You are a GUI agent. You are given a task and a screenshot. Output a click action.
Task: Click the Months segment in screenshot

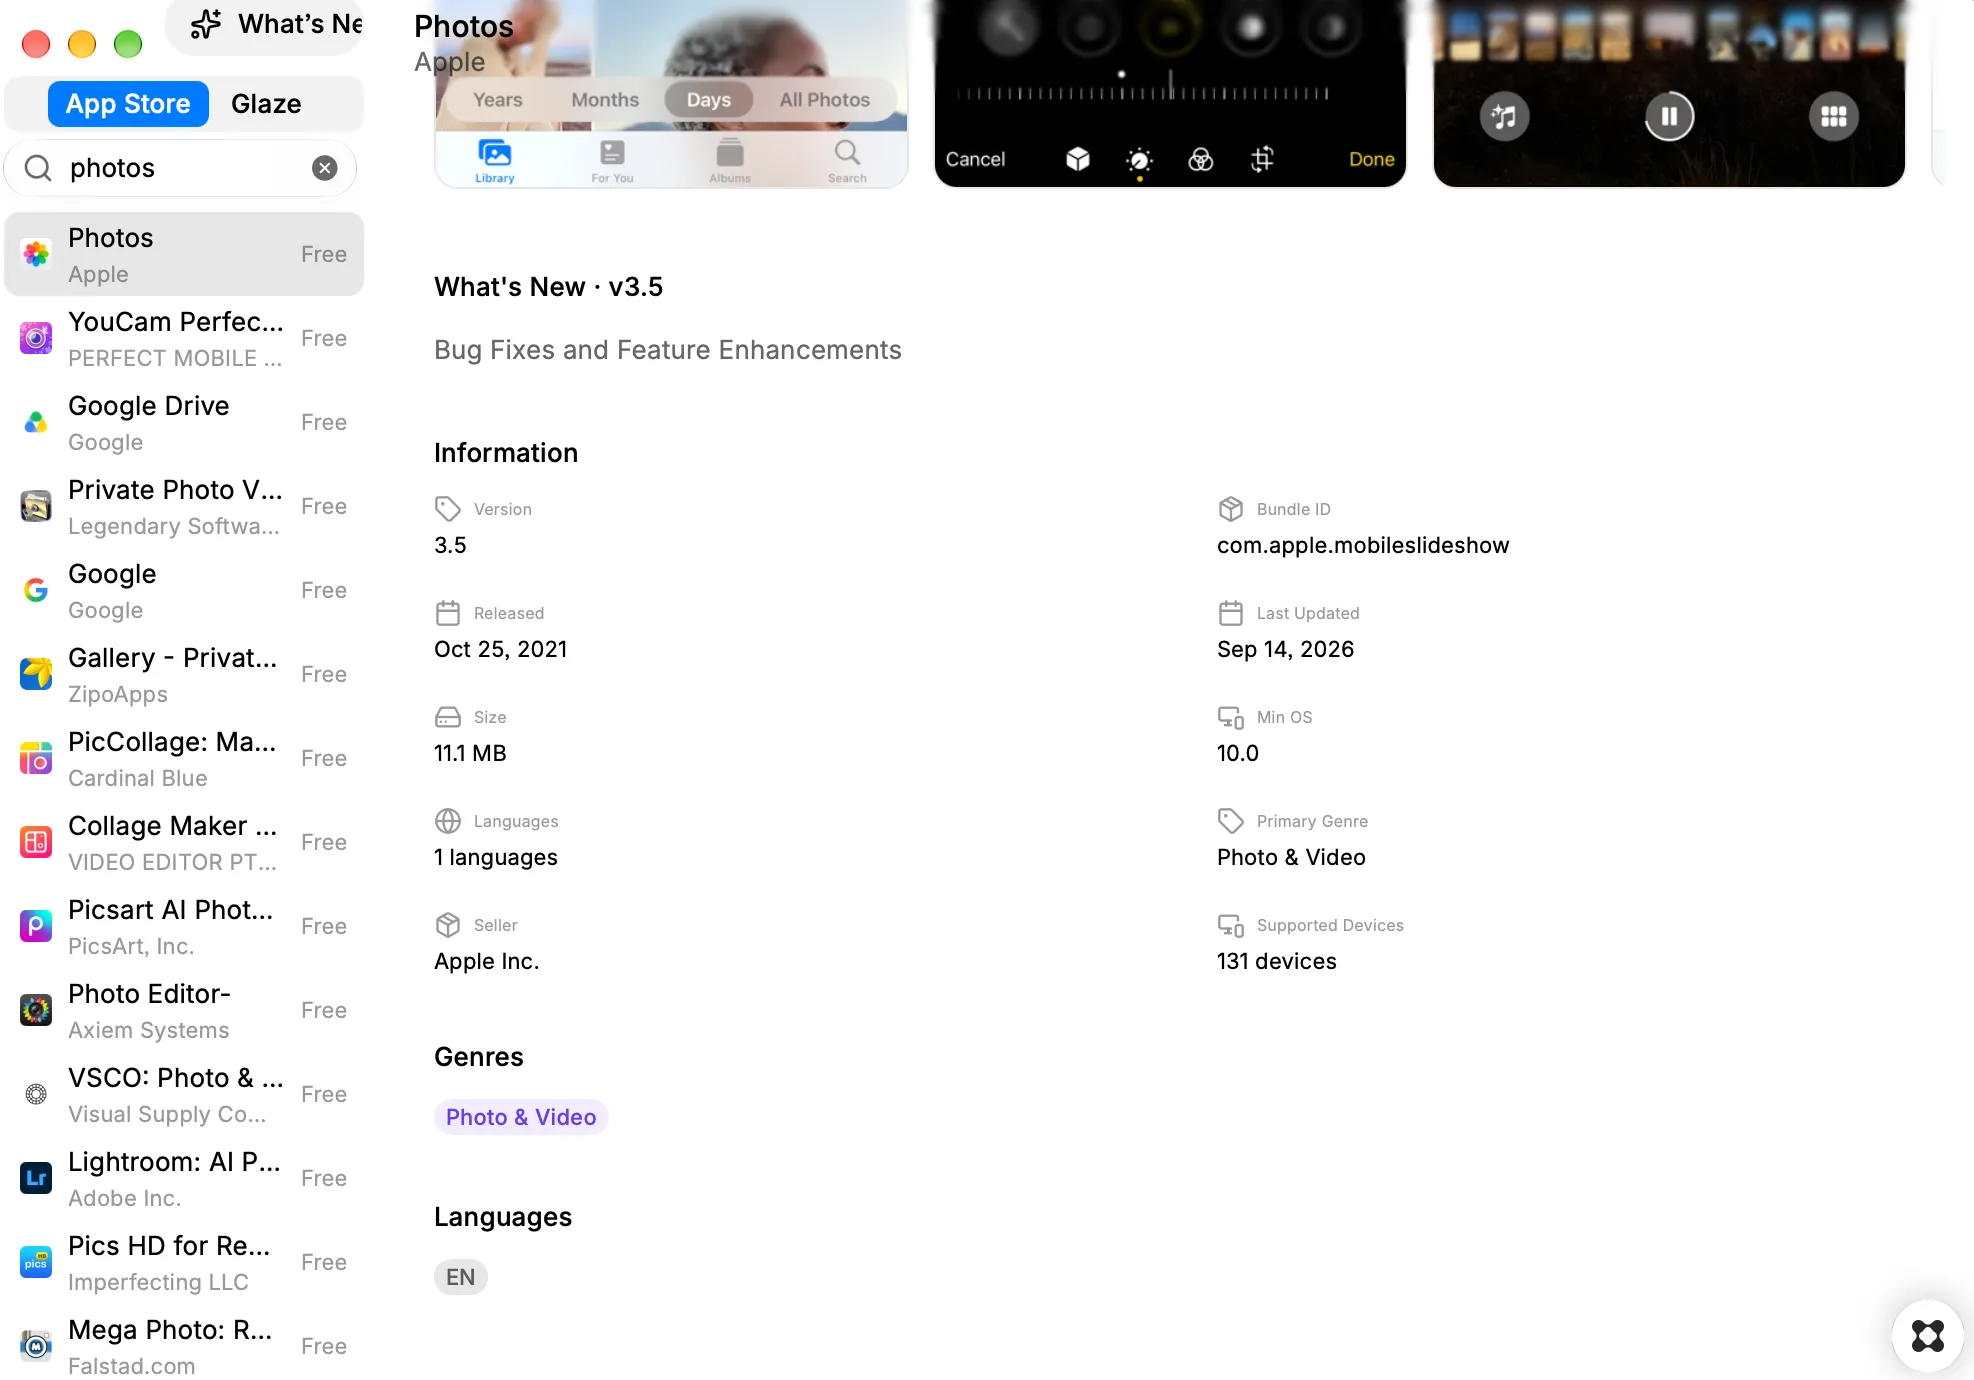tap(605, 100)
